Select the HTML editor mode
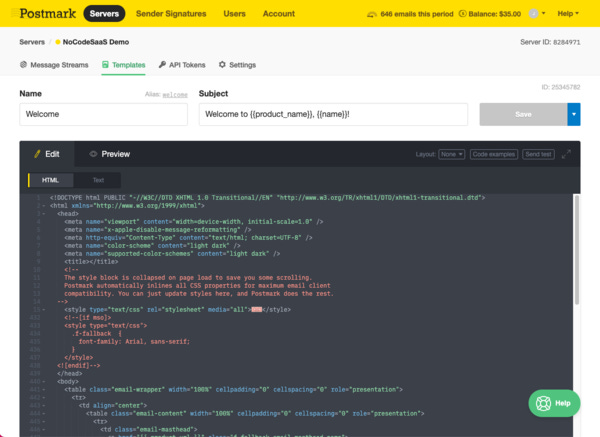The width and height of the screenshot is (600, 437). tap(51, 180)
